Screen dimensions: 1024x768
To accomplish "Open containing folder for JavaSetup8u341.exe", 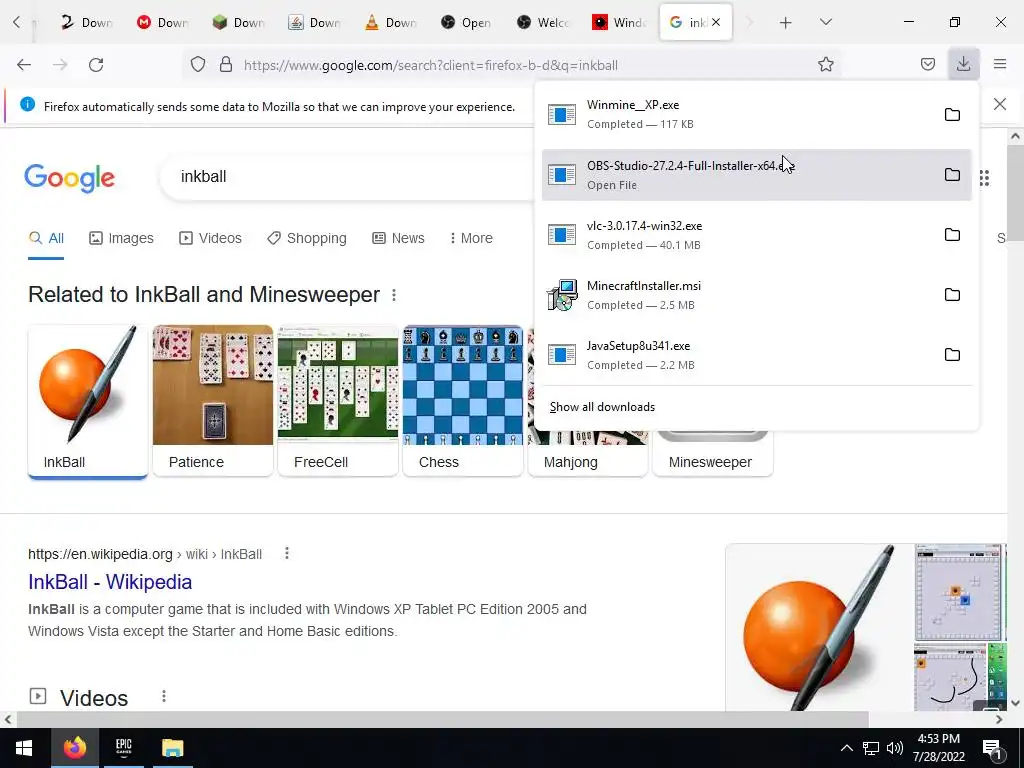I will (952, 355).
